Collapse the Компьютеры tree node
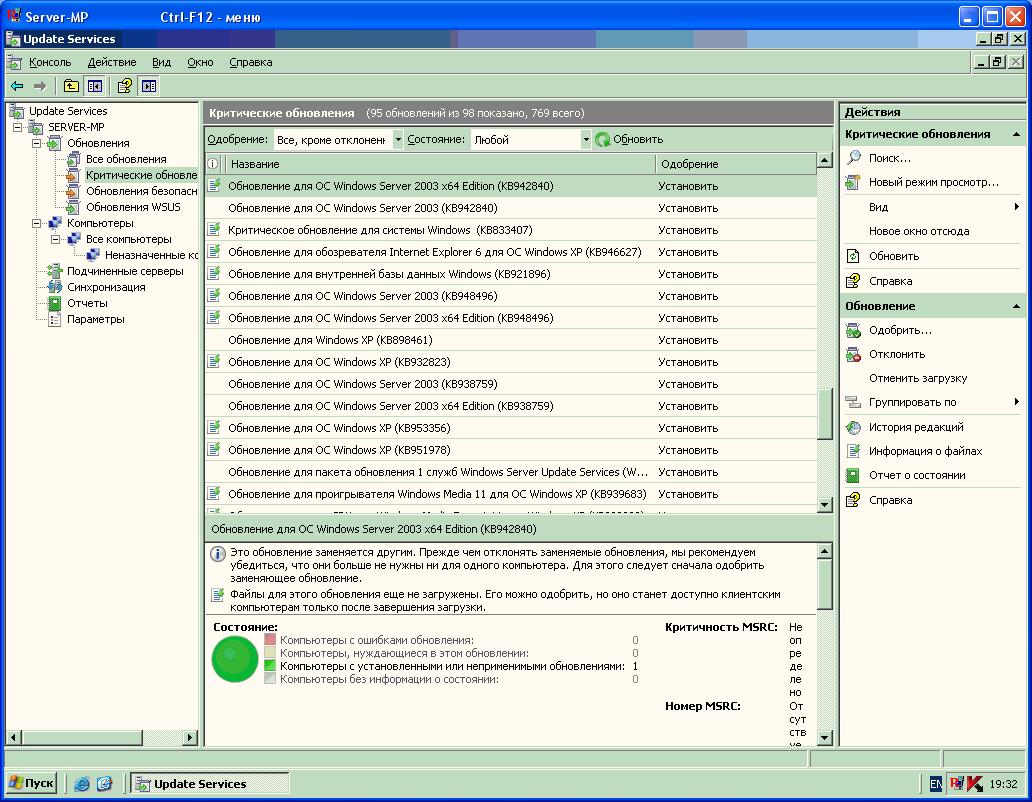This screenshot has width=1032, height=802. 36,223
